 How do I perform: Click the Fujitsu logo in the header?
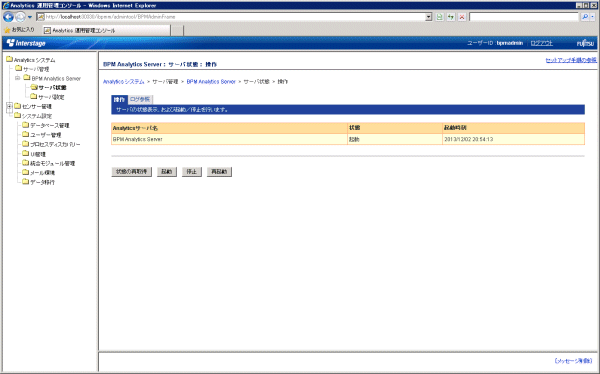[x=585, y=43]
